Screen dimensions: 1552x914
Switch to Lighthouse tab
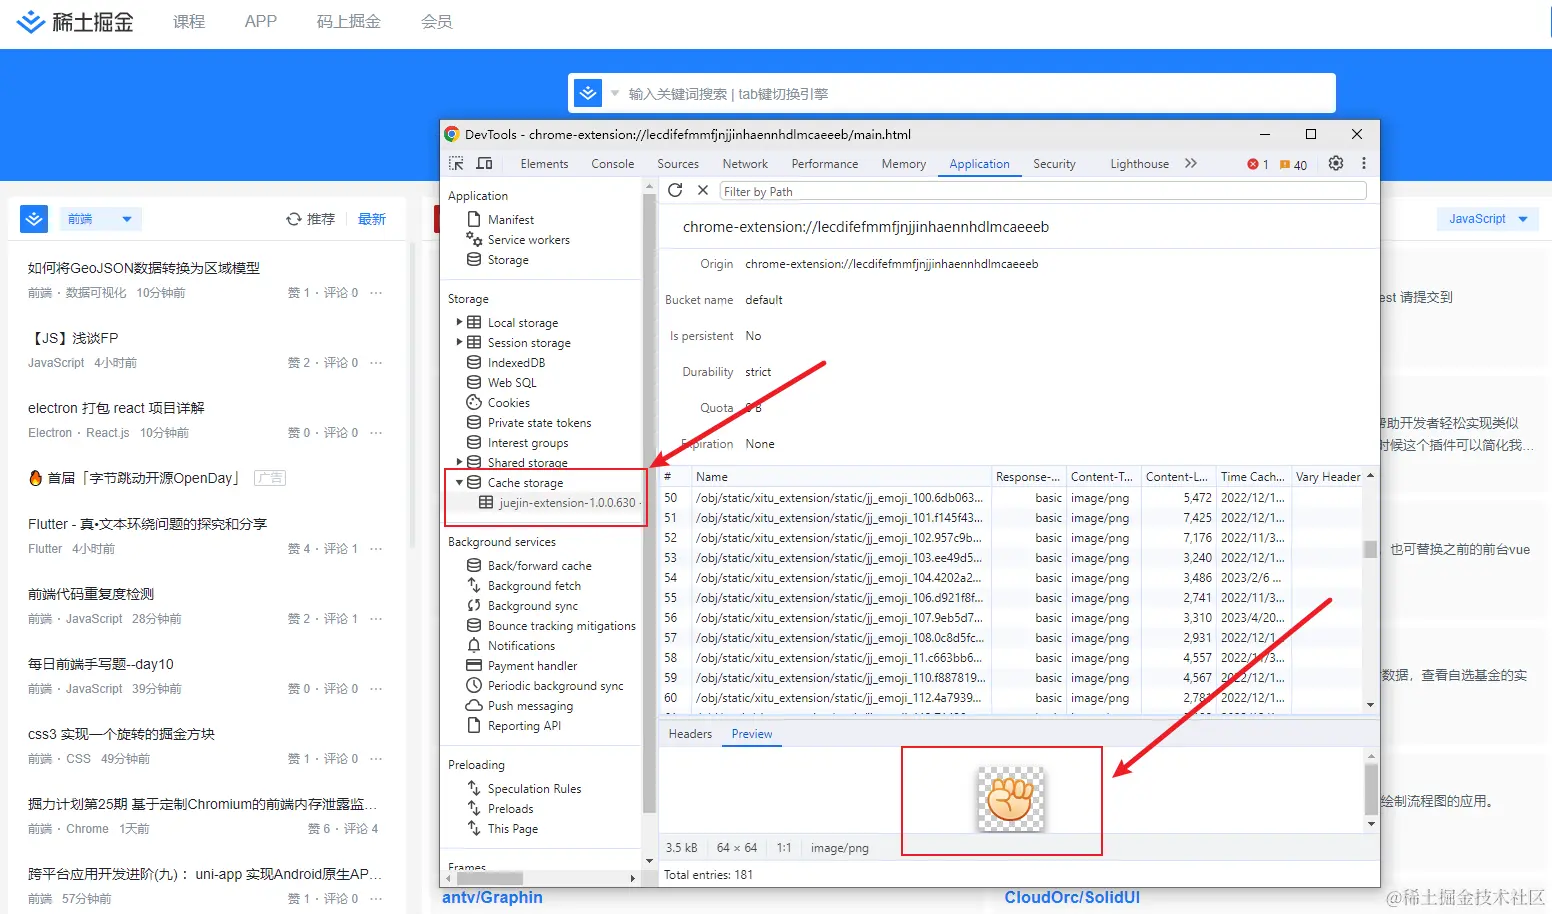(x=1139, y=164)
